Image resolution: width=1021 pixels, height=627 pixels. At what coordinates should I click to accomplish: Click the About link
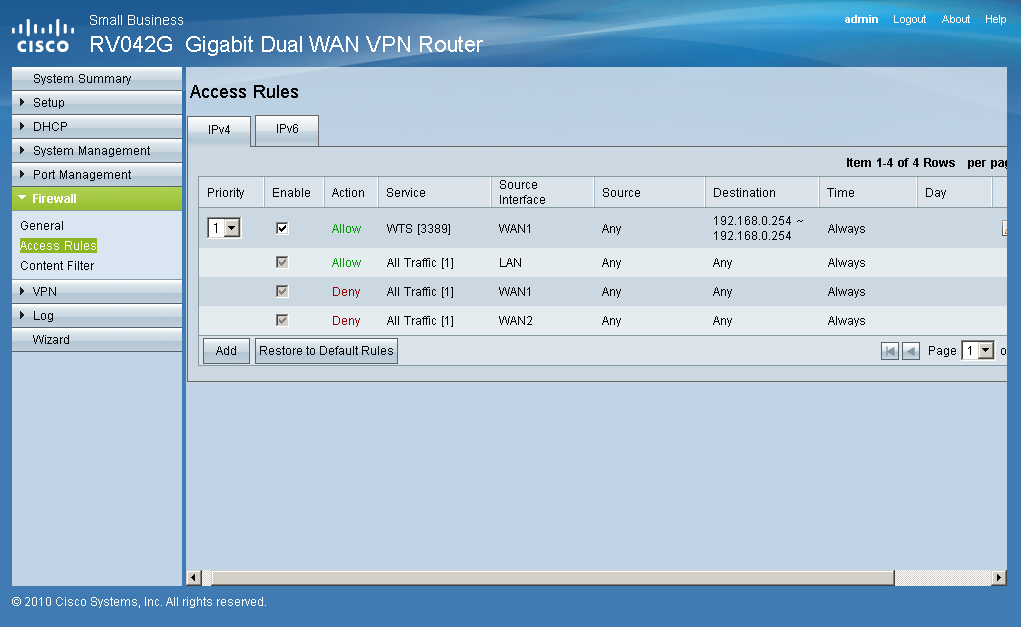(955, 20)
